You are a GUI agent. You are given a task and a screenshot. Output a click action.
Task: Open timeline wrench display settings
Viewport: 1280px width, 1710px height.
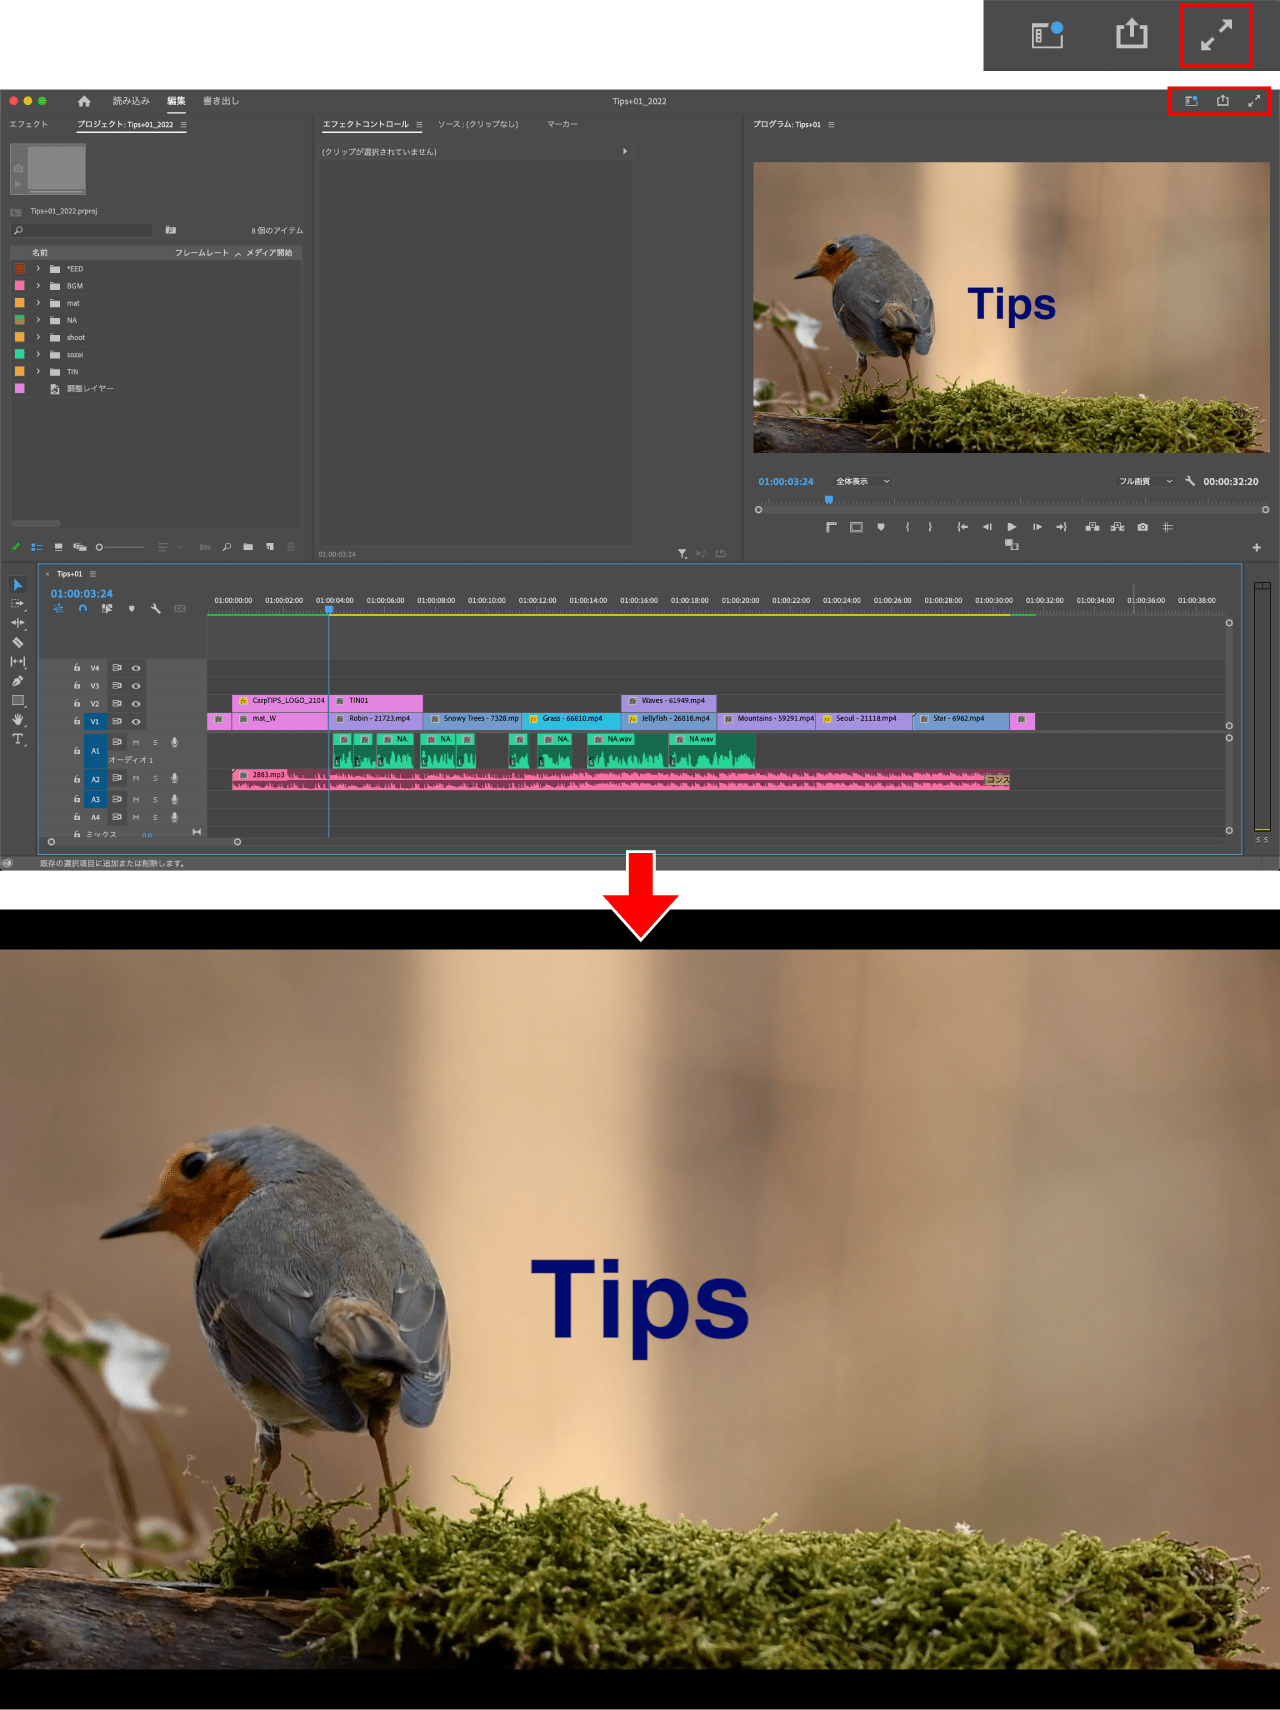[156, 608]
